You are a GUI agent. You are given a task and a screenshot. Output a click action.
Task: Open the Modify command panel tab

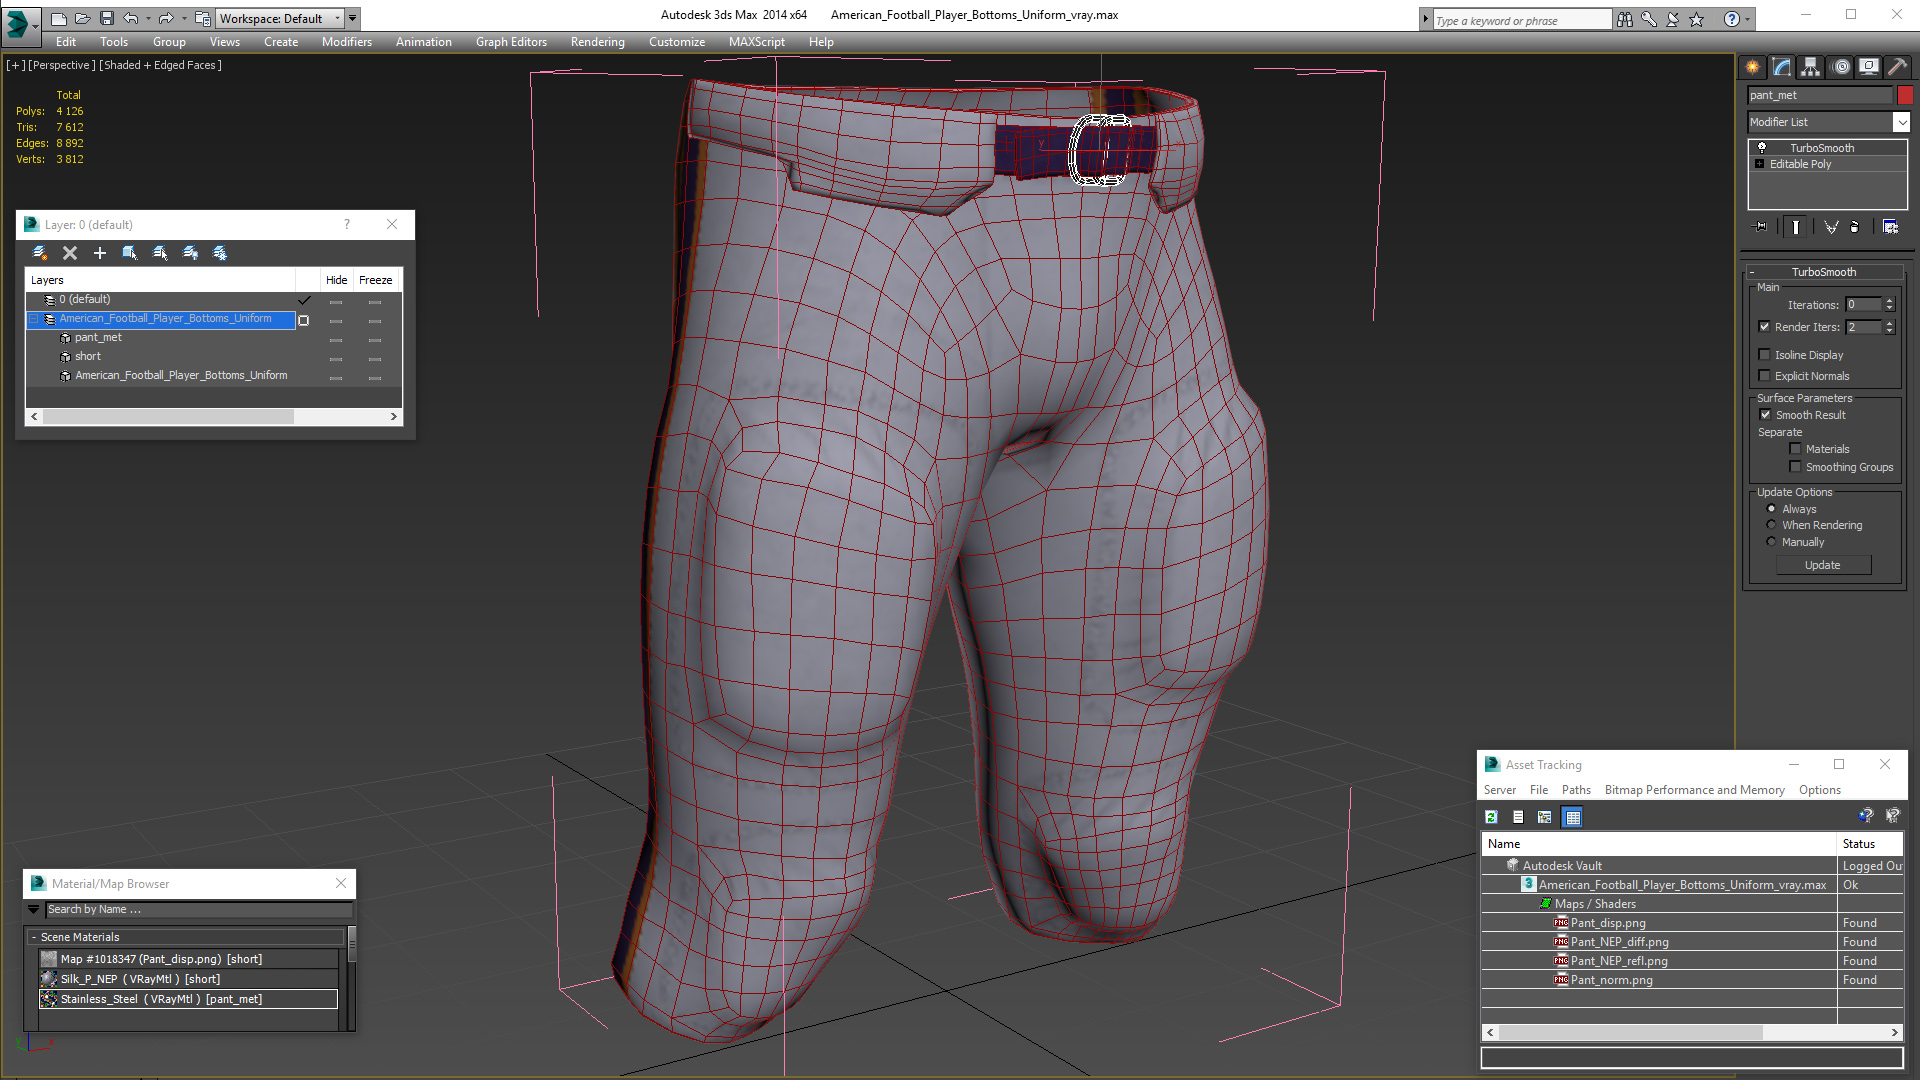click(x=1782, y=67)
